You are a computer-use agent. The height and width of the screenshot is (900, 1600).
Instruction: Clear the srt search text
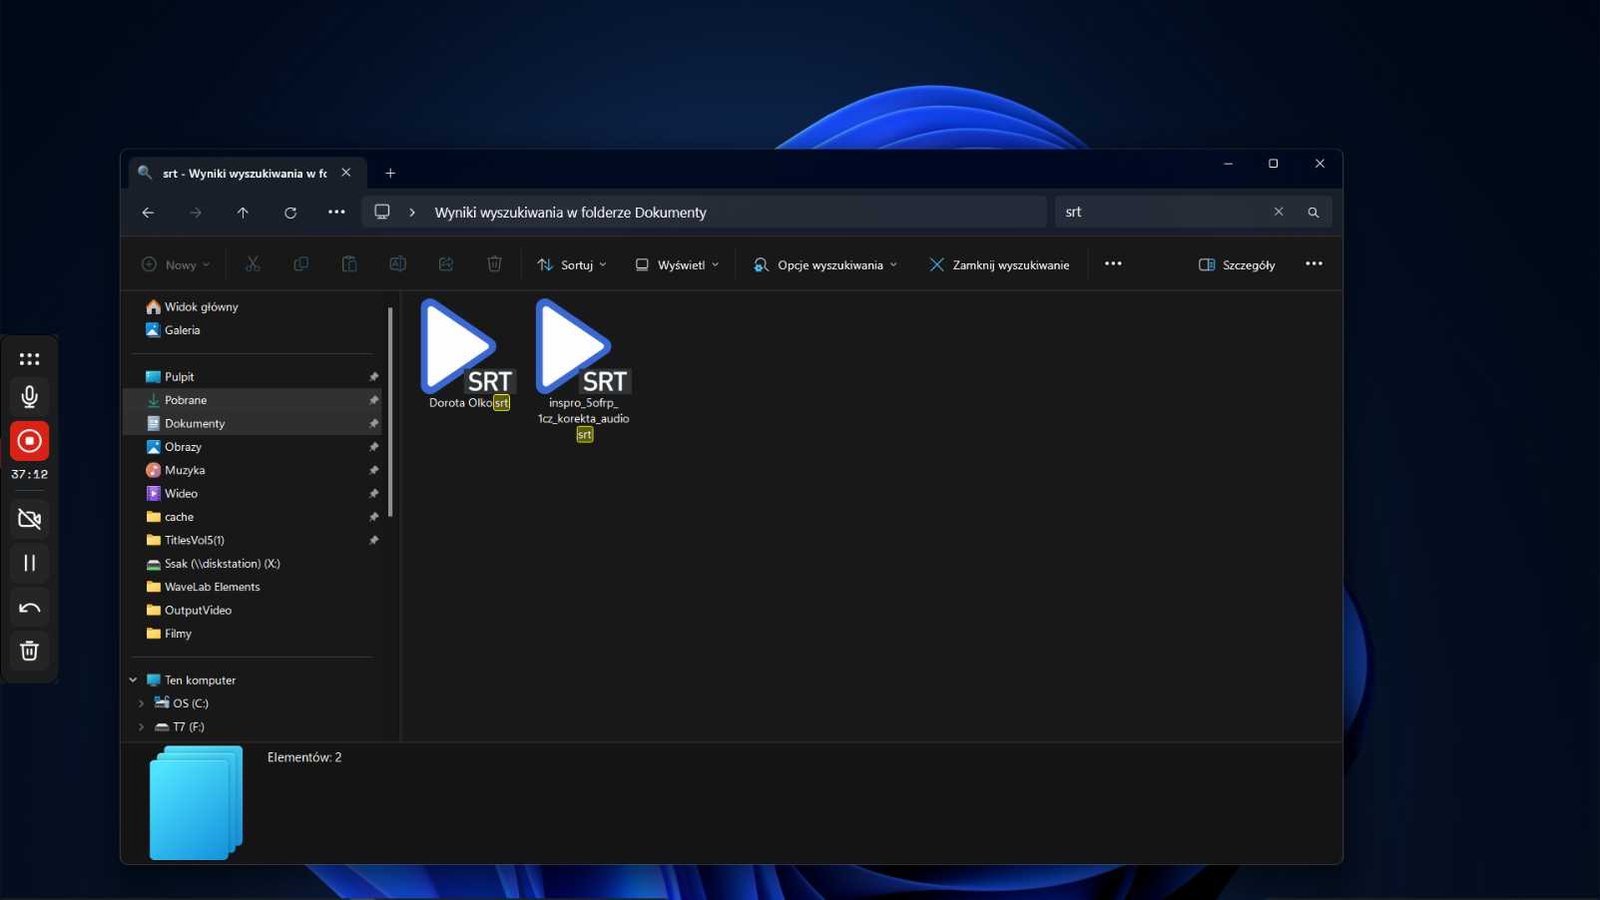coord(1278,212)
